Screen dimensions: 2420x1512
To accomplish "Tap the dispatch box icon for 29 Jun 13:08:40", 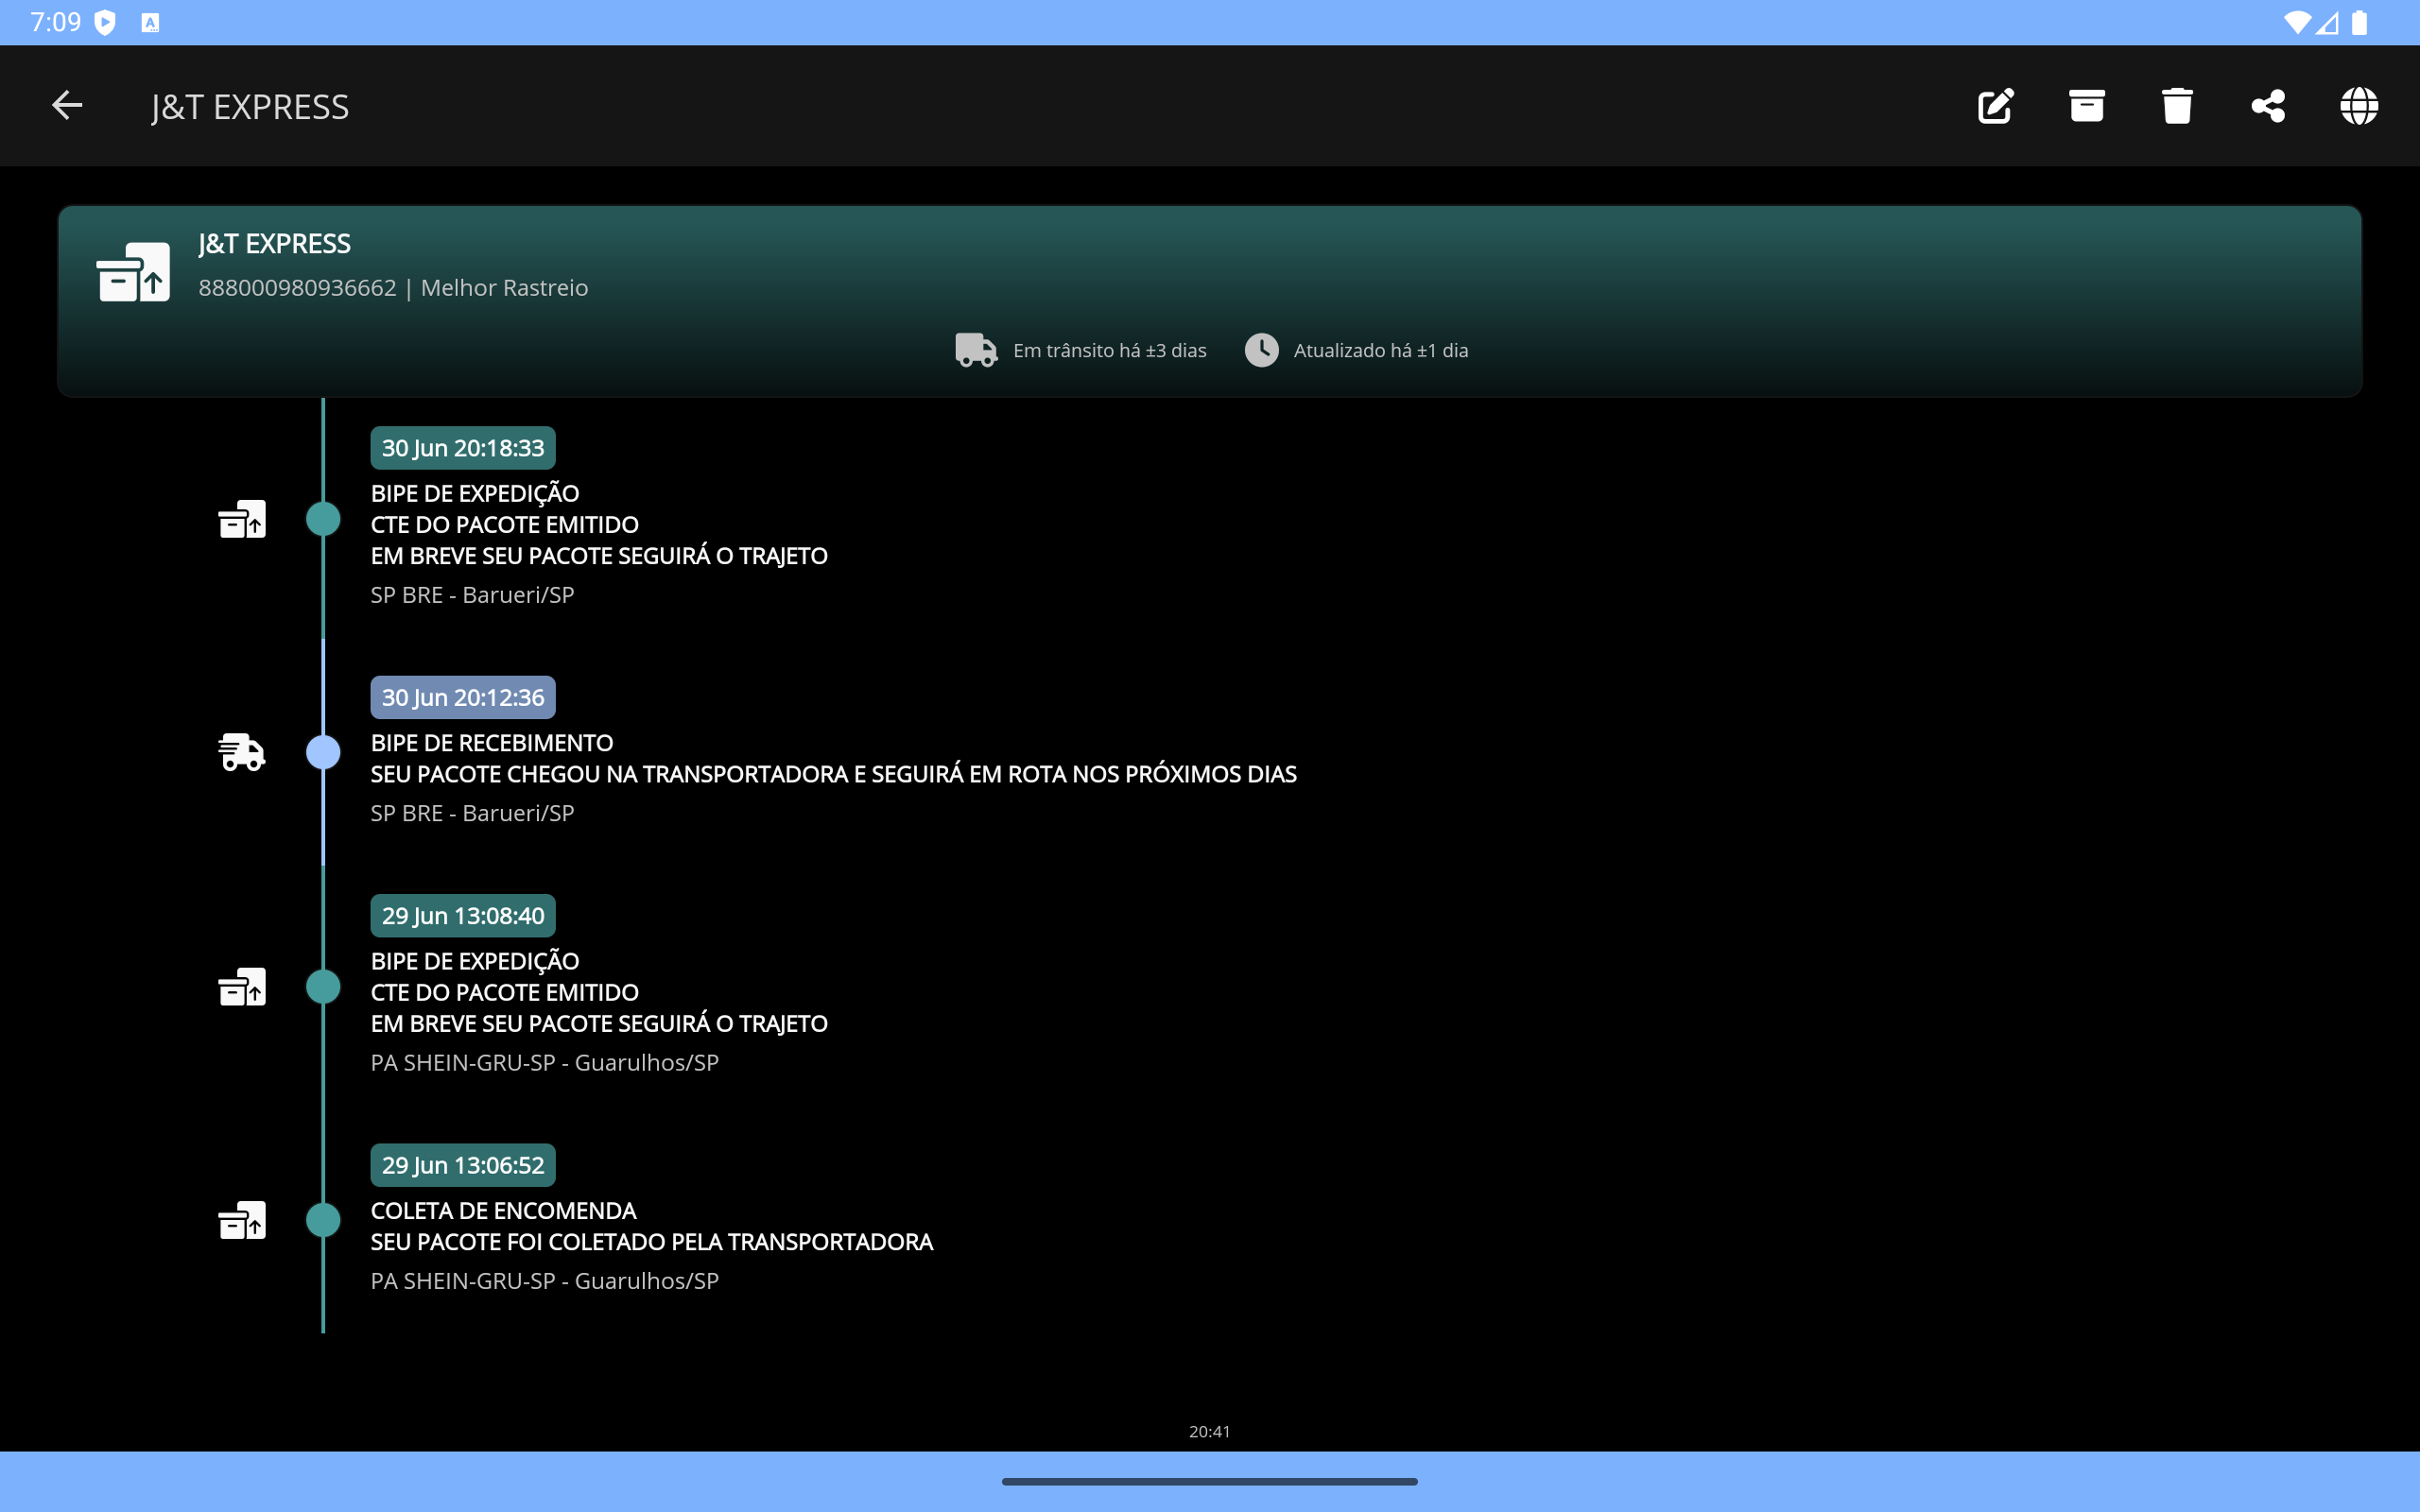I will click(242, 987).
